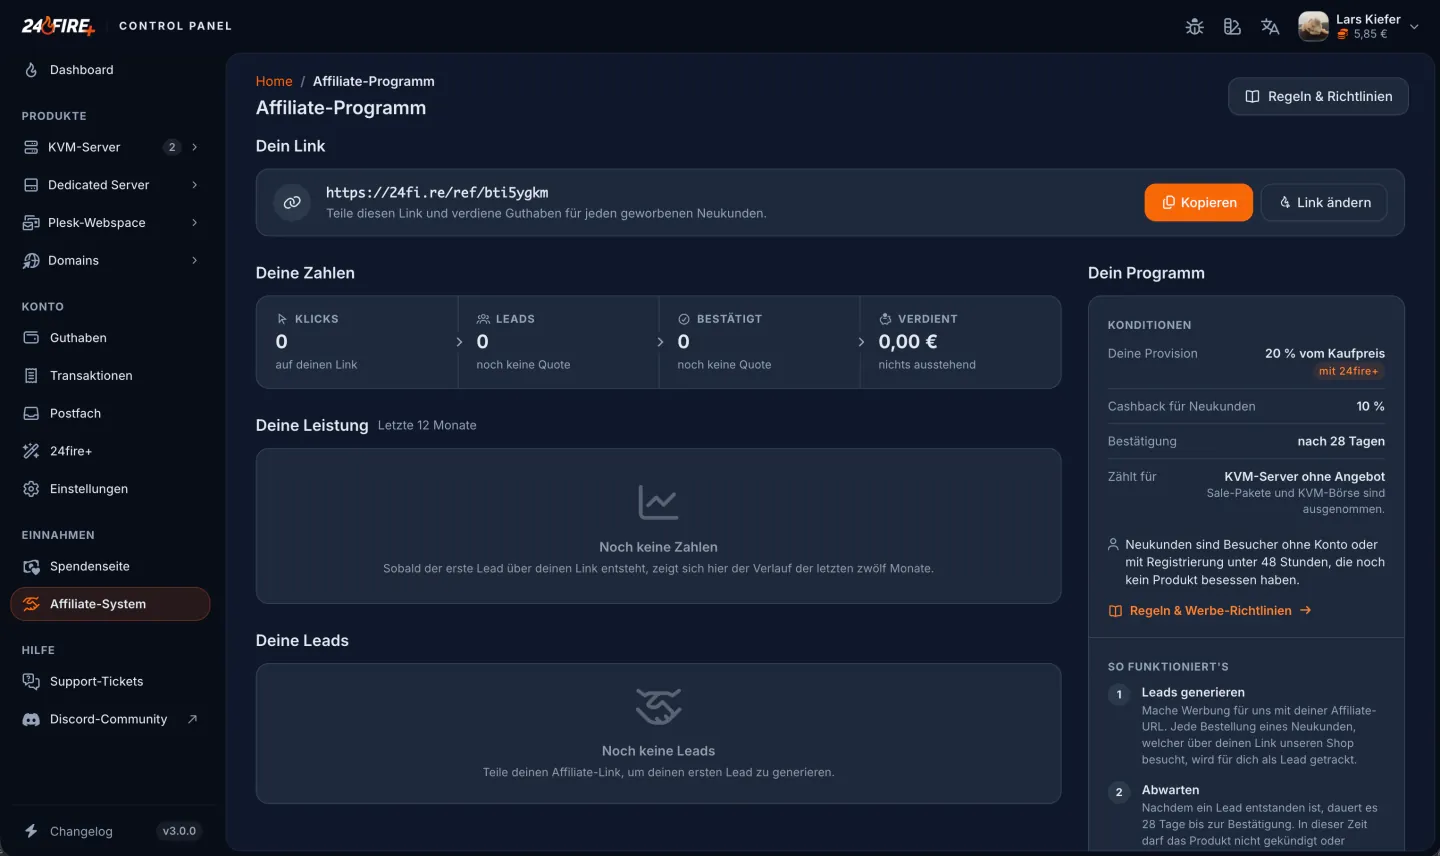
Task: Click Lars Kiefer's profile avatar
Action: click(x=1313, y=27)
